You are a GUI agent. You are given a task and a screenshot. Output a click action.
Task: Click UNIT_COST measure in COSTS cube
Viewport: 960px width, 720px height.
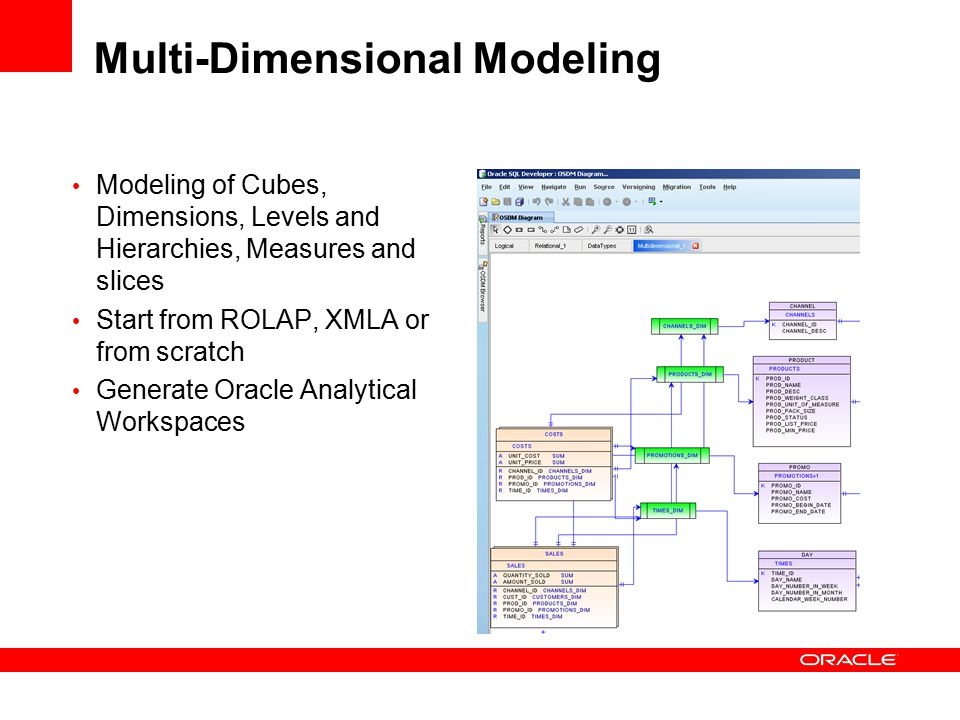524,456
